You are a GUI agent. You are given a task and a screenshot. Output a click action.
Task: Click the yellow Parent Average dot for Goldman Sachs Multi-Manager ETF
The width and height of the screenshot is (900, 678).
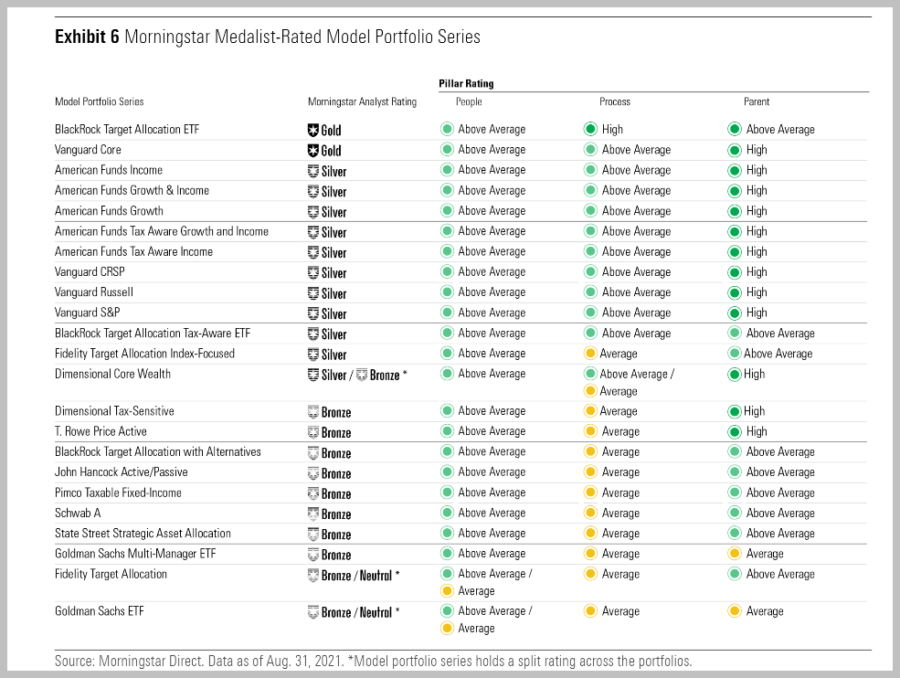point(734,553)
